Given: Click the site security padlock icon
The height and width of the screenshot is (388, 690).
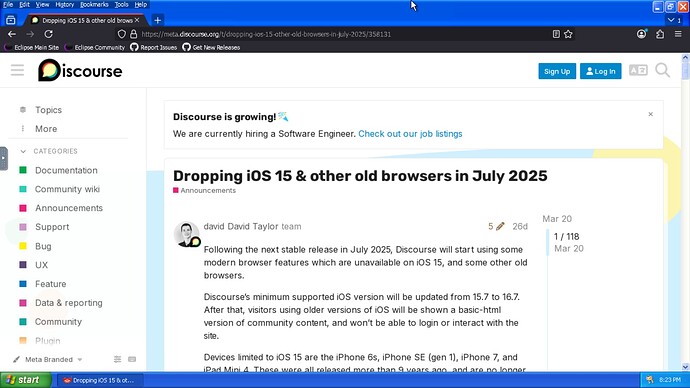Looking at the screenshot, I should 133,34.
